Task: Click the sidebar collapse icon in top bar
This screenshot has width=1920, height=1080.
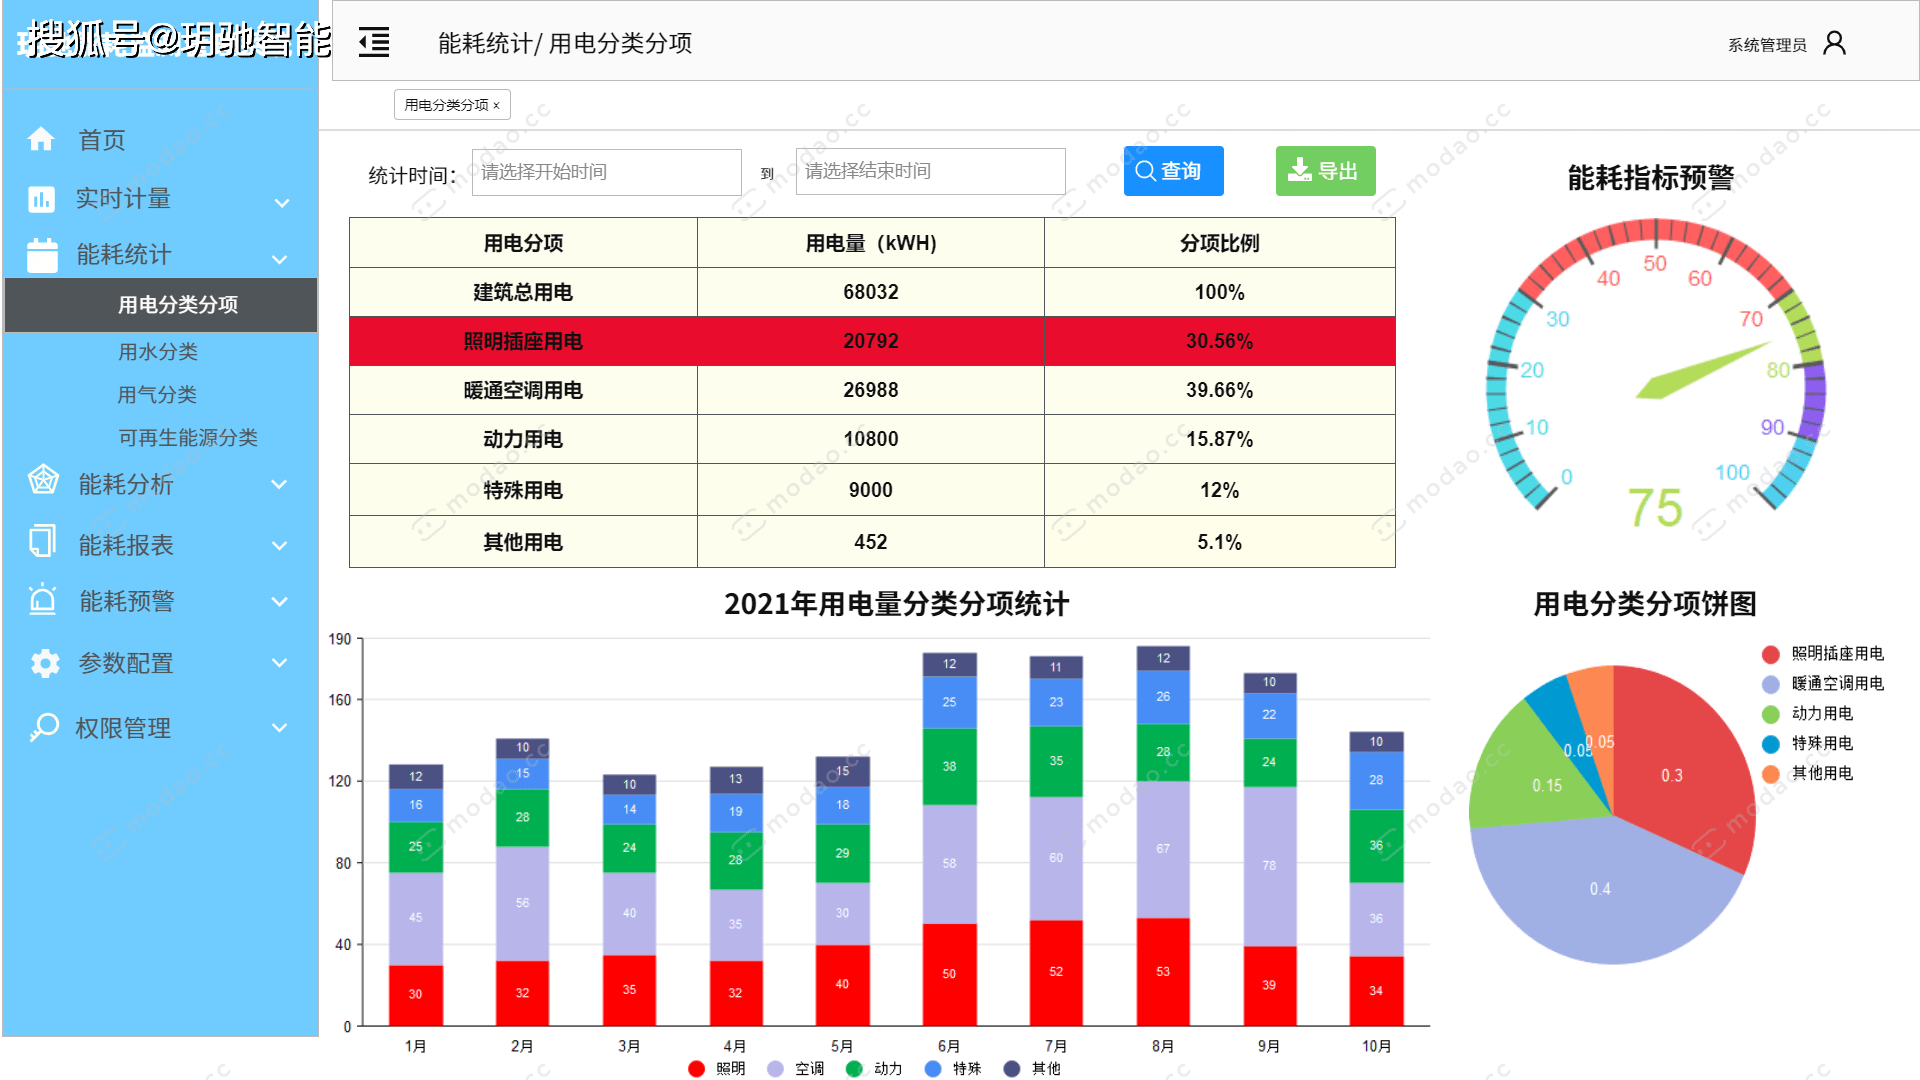Action: point(373,42)
